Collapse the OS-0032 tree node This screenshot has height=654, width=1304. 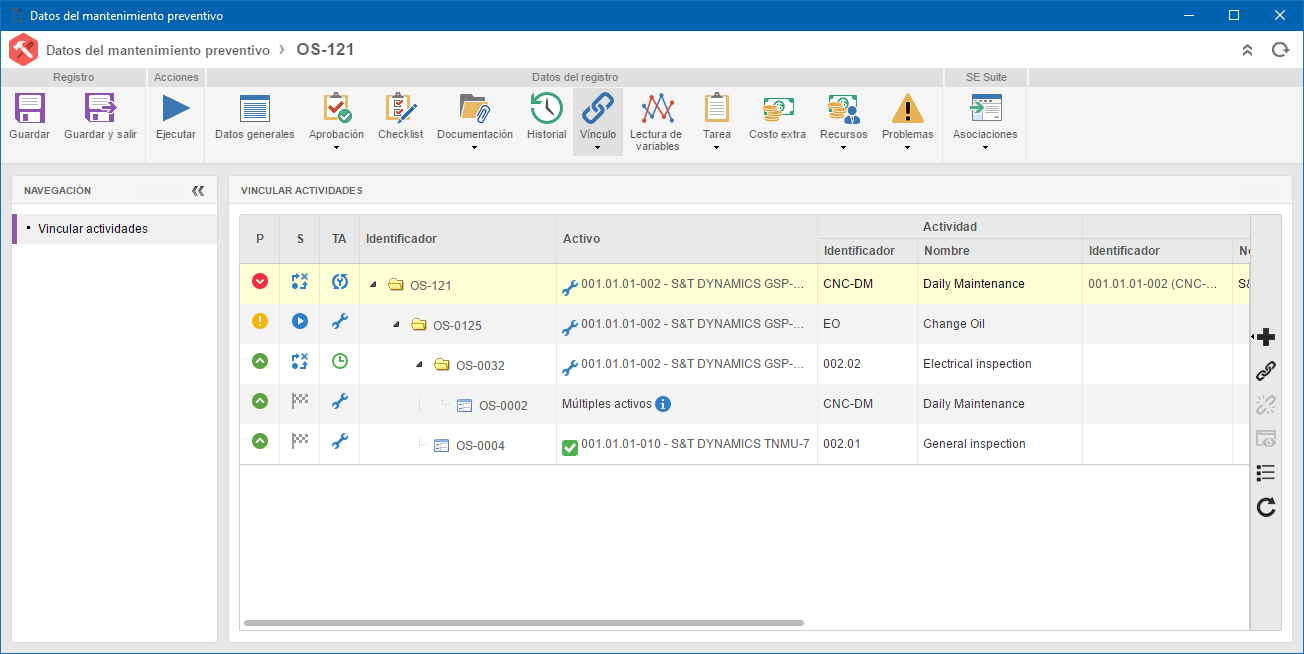click(x=420, y=365)
